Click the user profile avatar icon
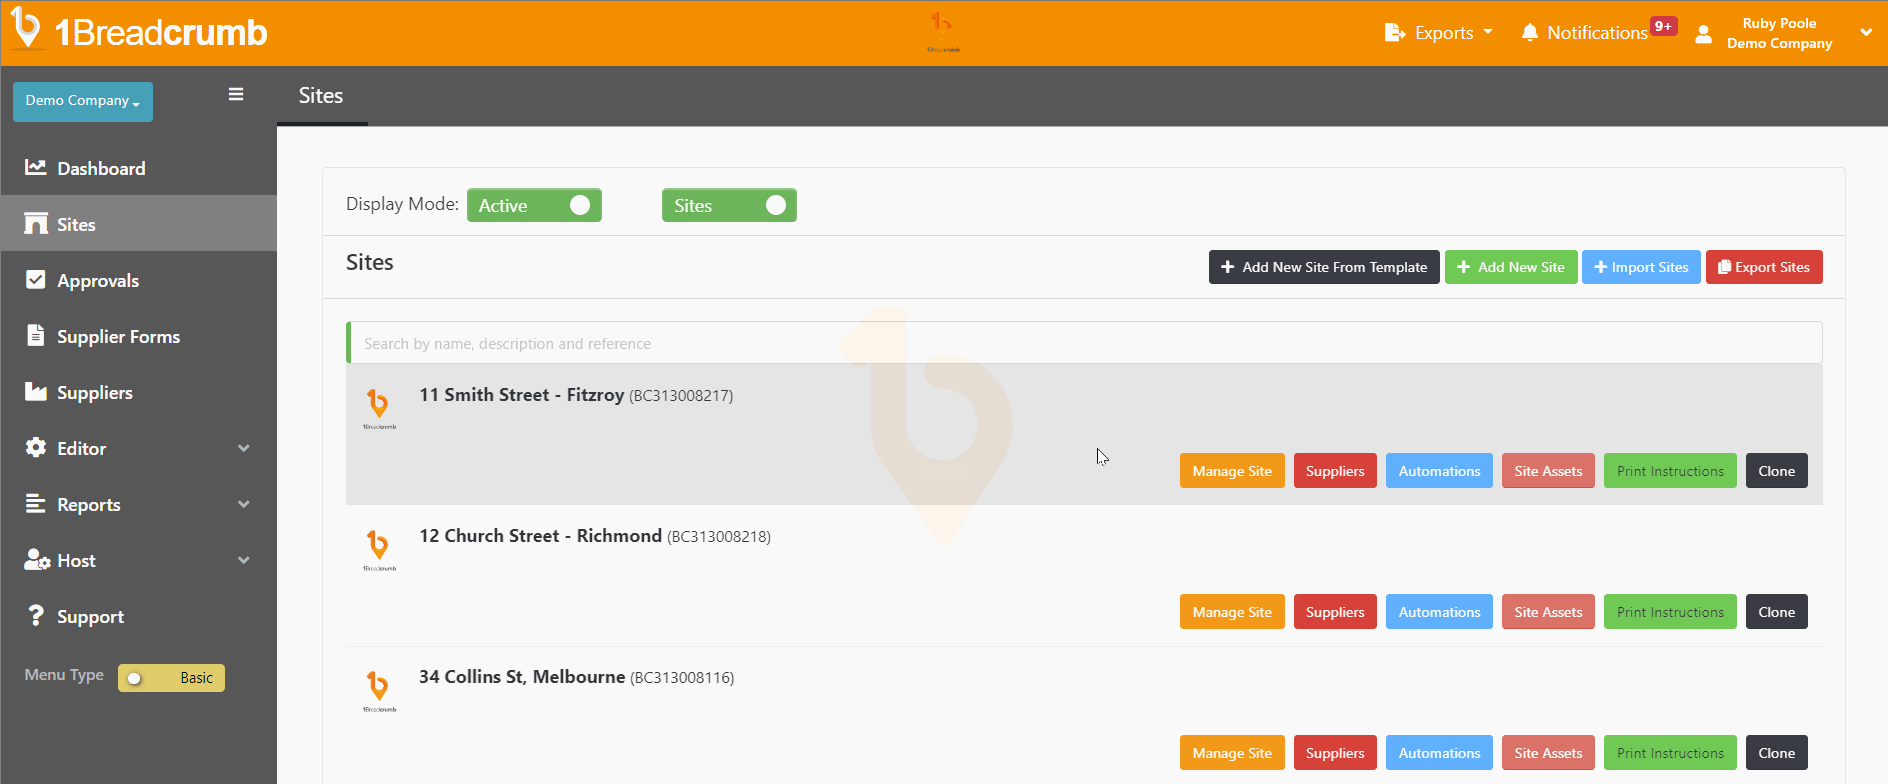This screenshot has width=1888, height=784. [1704, 34]
